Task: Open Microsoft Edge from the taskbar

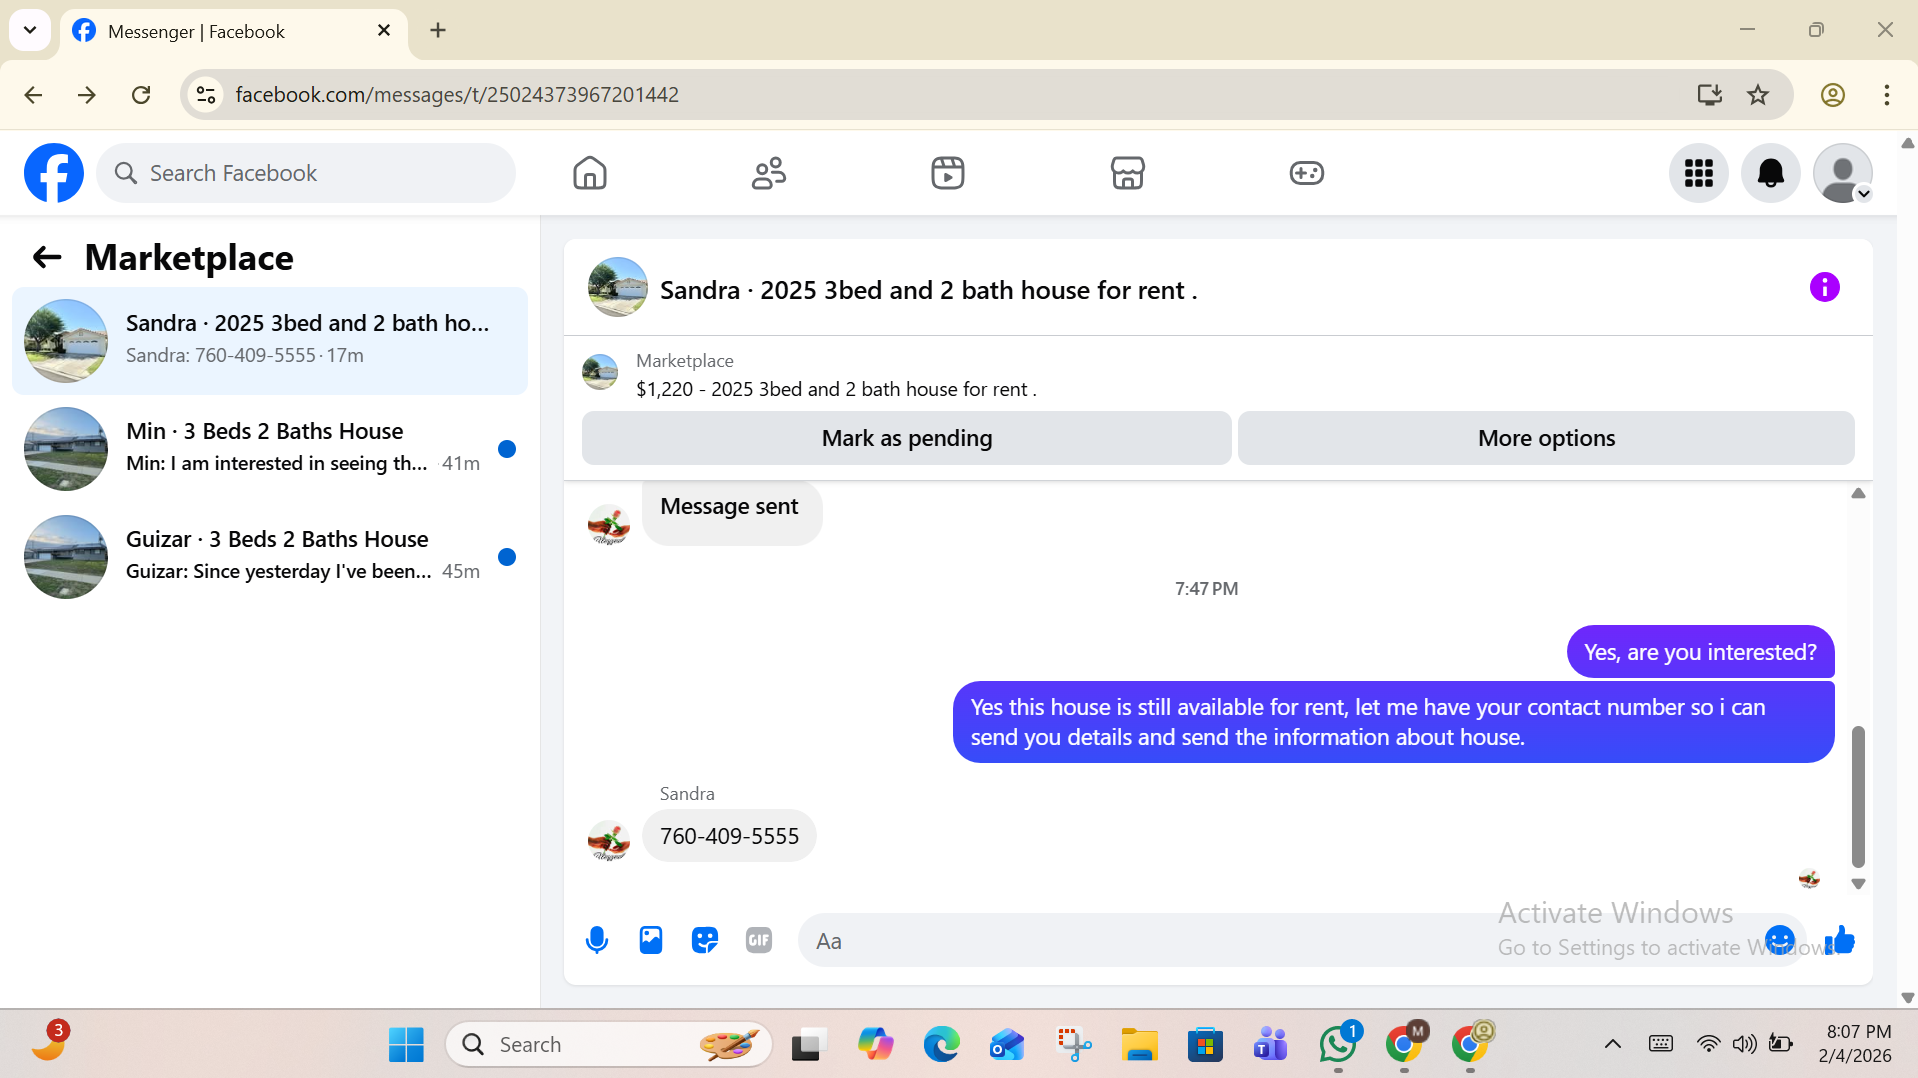Action: (x=941, y=1045)
